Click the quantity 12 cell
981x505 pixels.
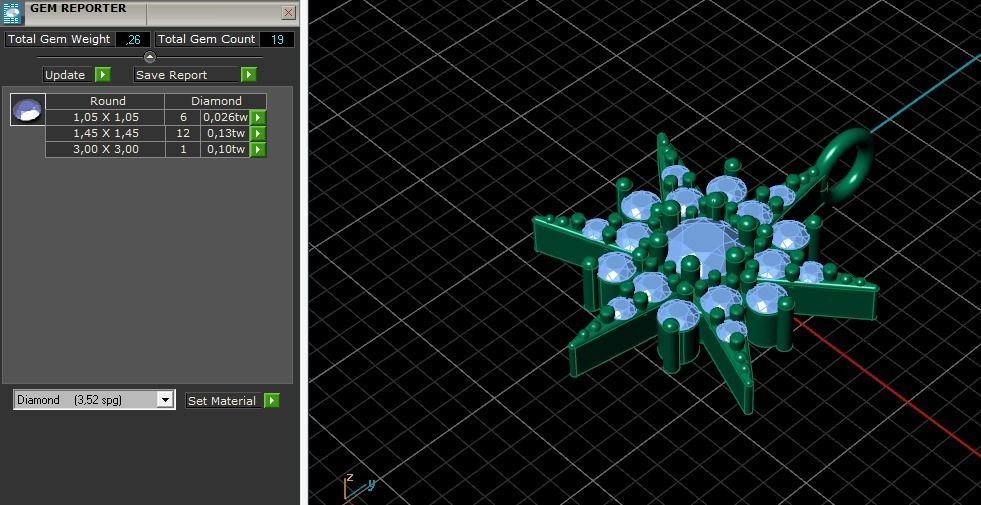pos(183,133)
